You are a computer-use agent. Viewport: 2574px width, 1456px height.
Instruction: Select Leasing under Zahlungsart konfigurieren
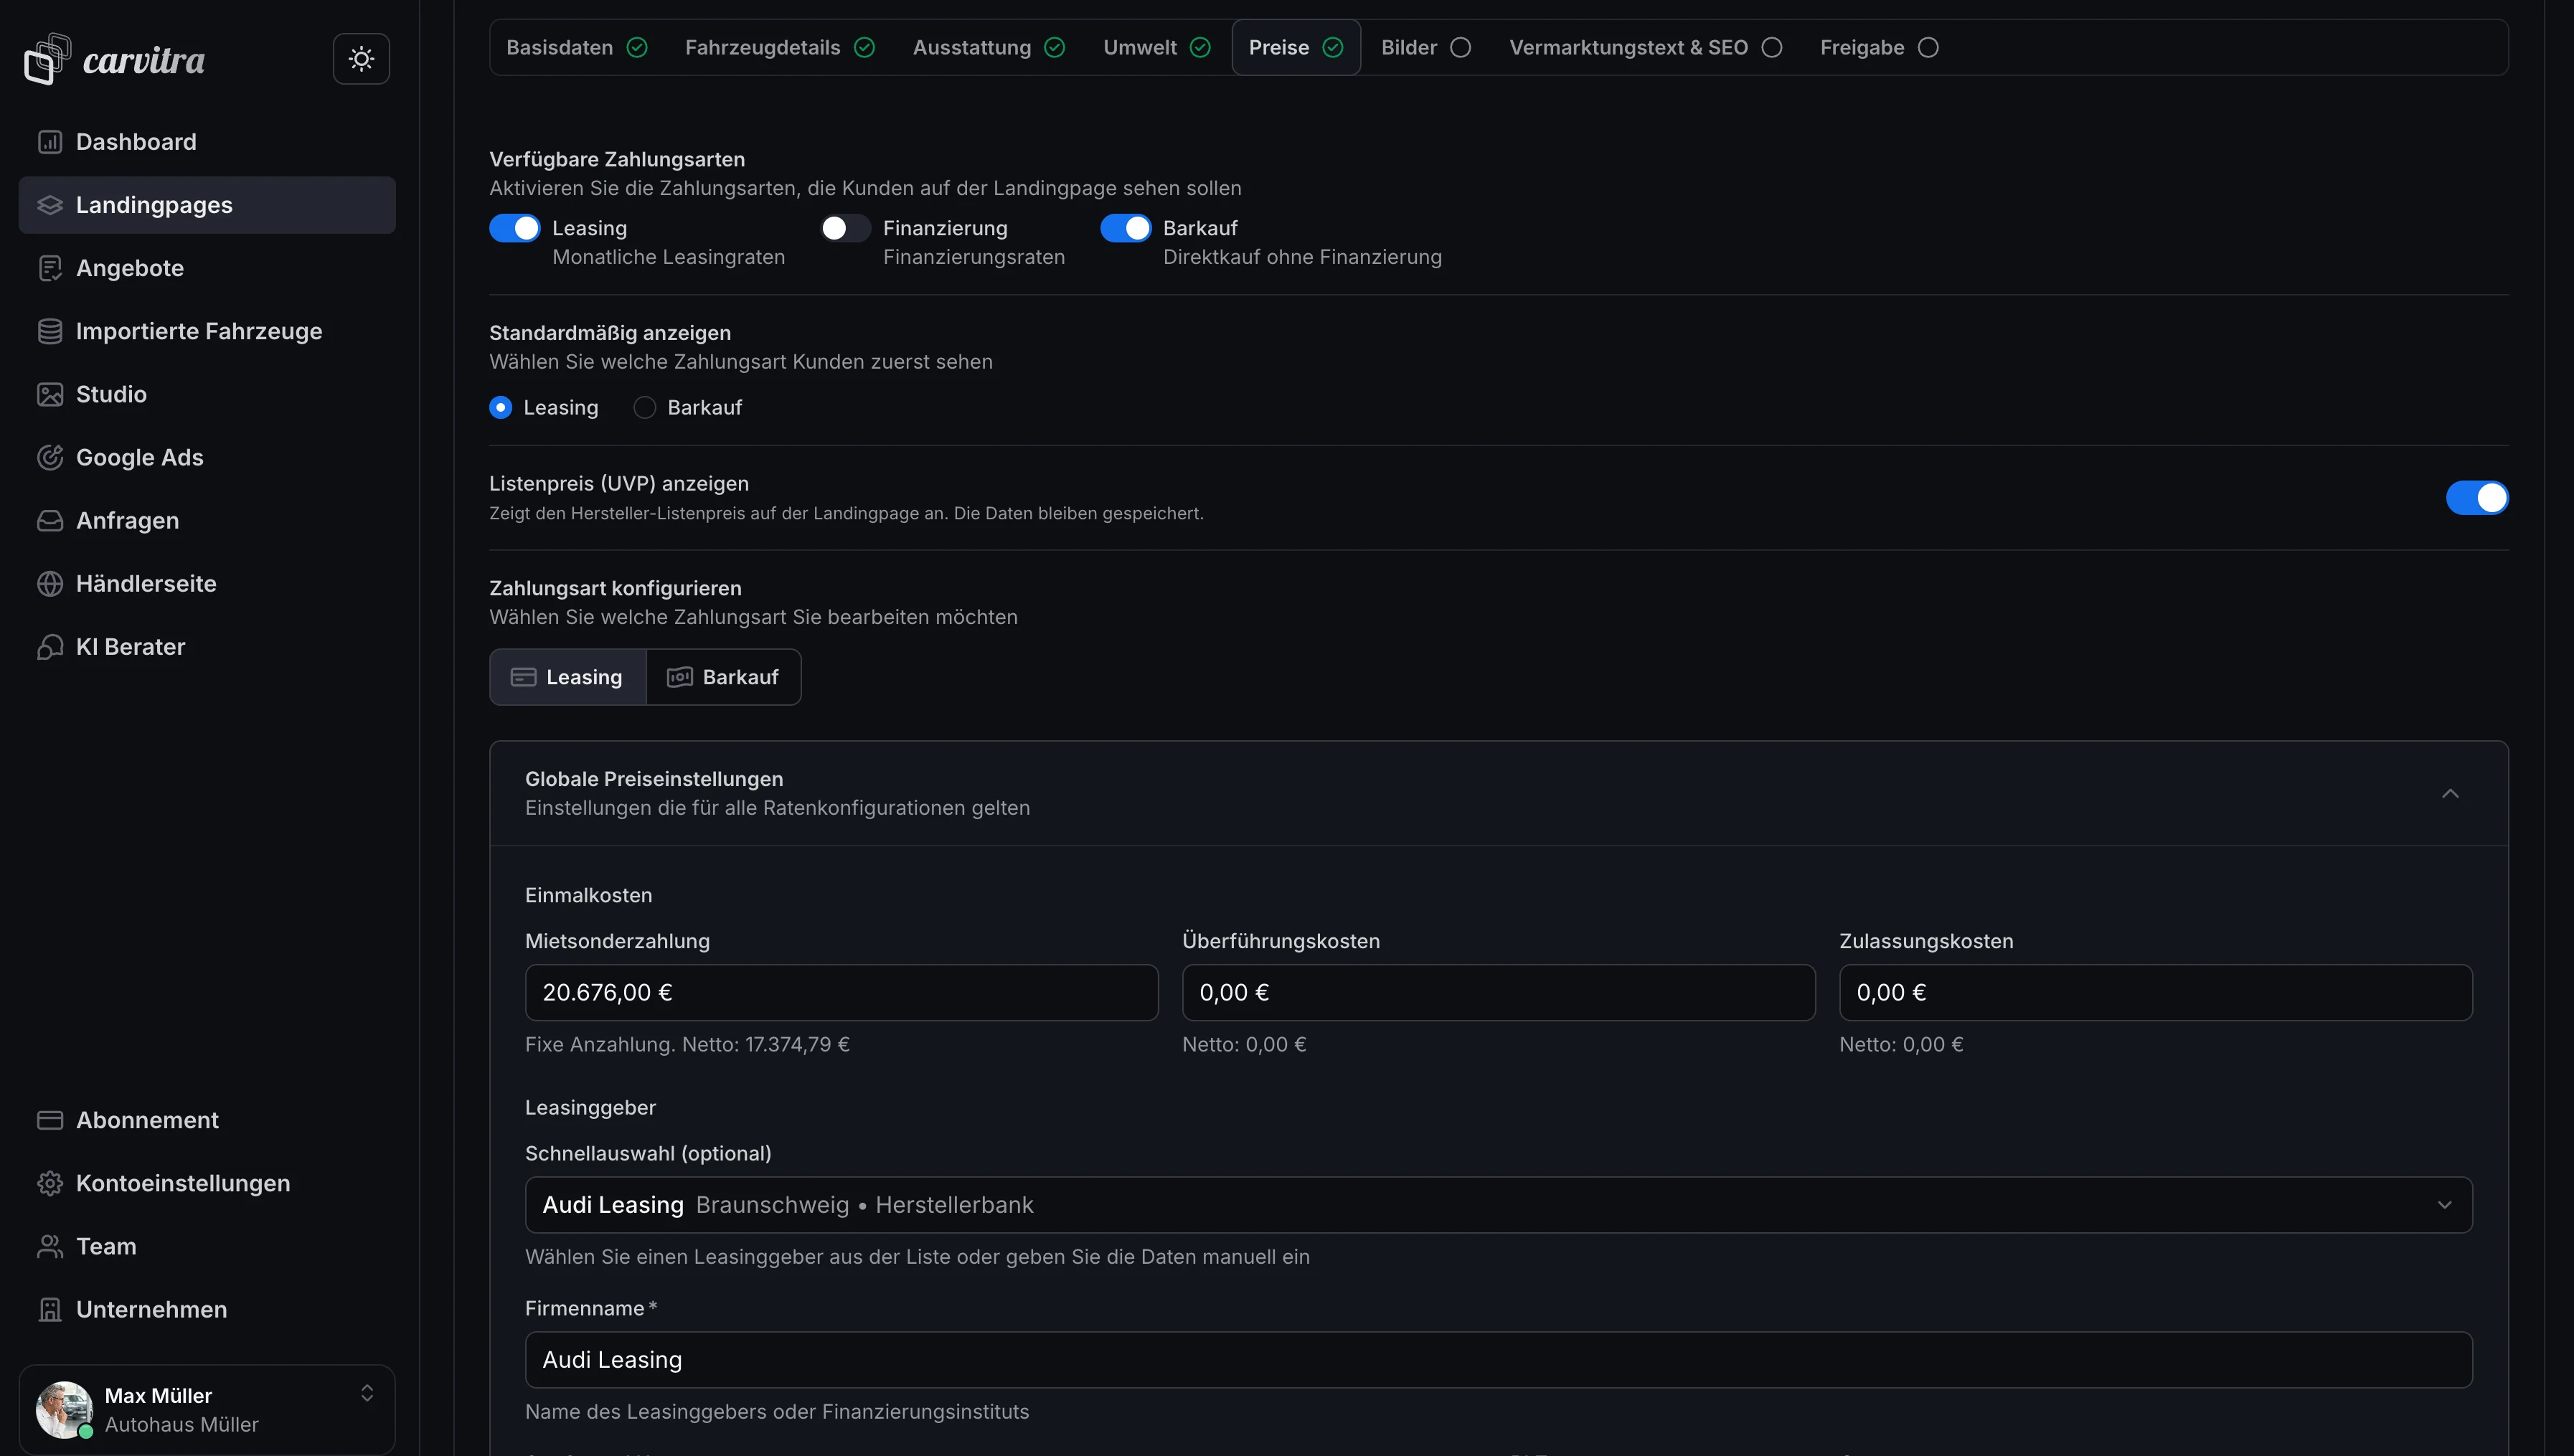[568, 677]
